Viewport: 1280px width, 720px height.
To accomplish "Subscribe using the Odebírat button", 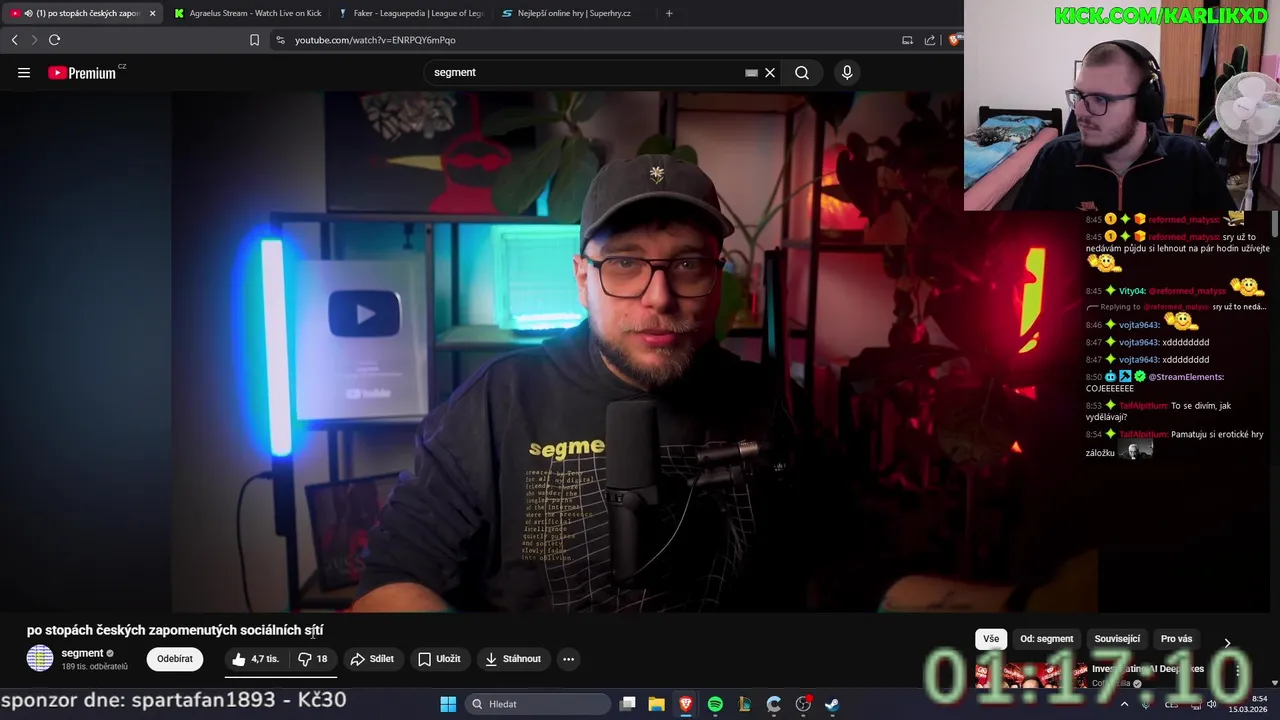I will pyautogui.click(x=175, y=659).
